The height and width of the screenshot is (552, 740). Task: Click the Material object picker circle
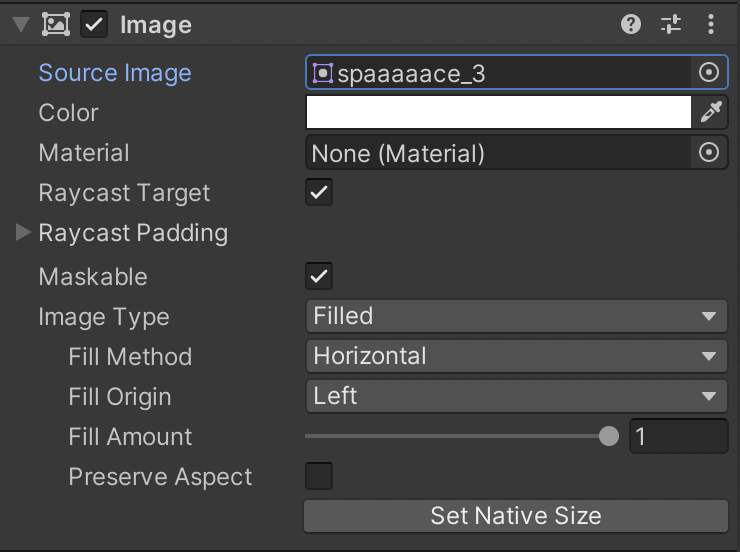pos(709,153)
